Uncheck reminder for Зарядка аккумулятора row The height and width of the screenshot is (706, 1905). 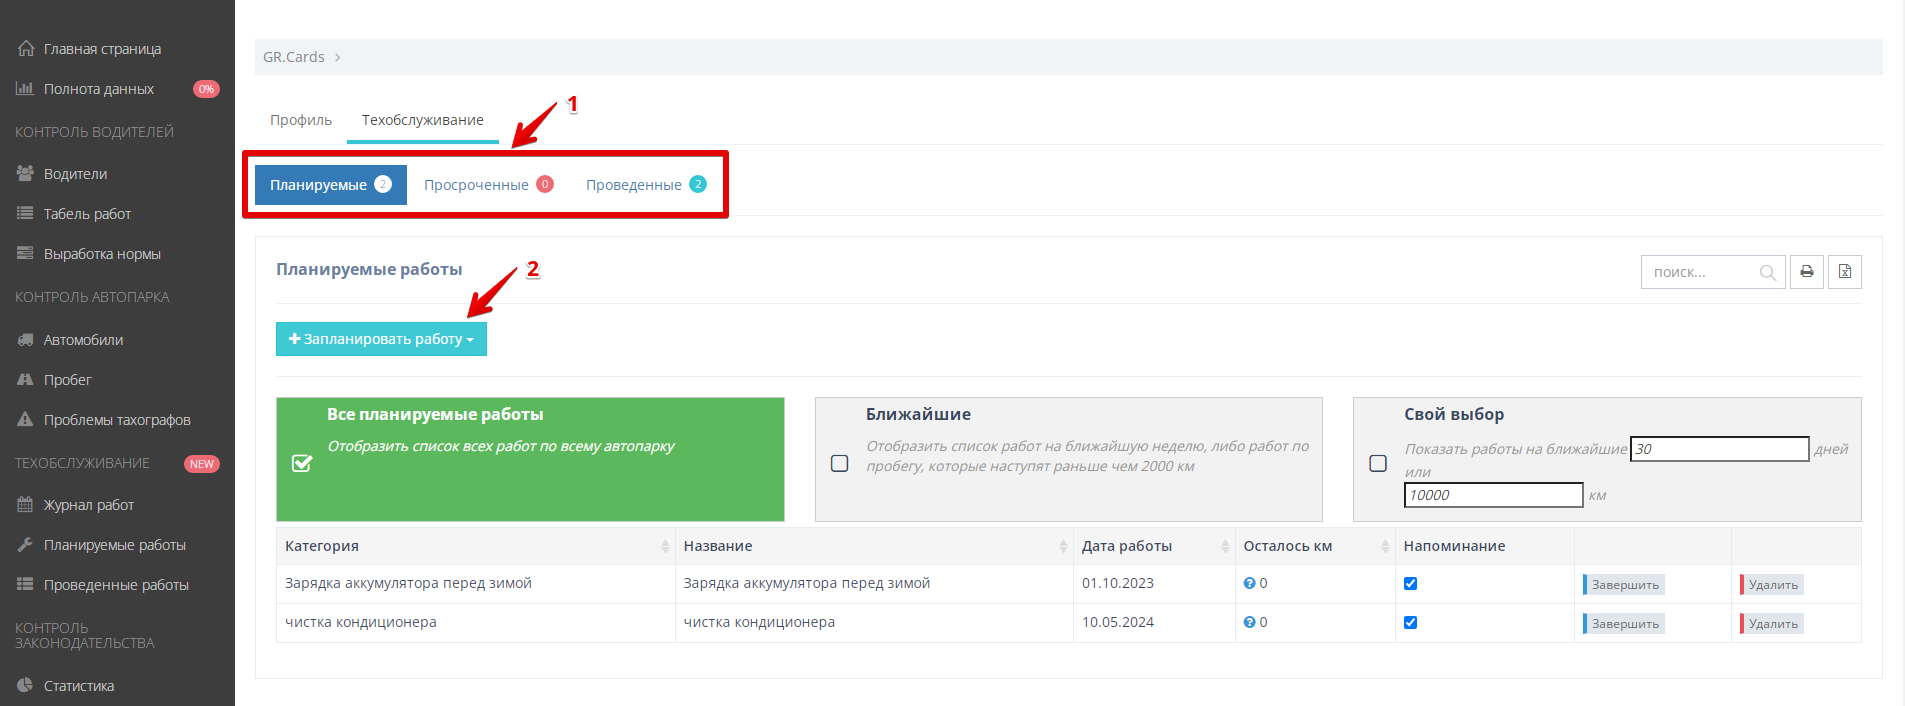pos(1410,583)
